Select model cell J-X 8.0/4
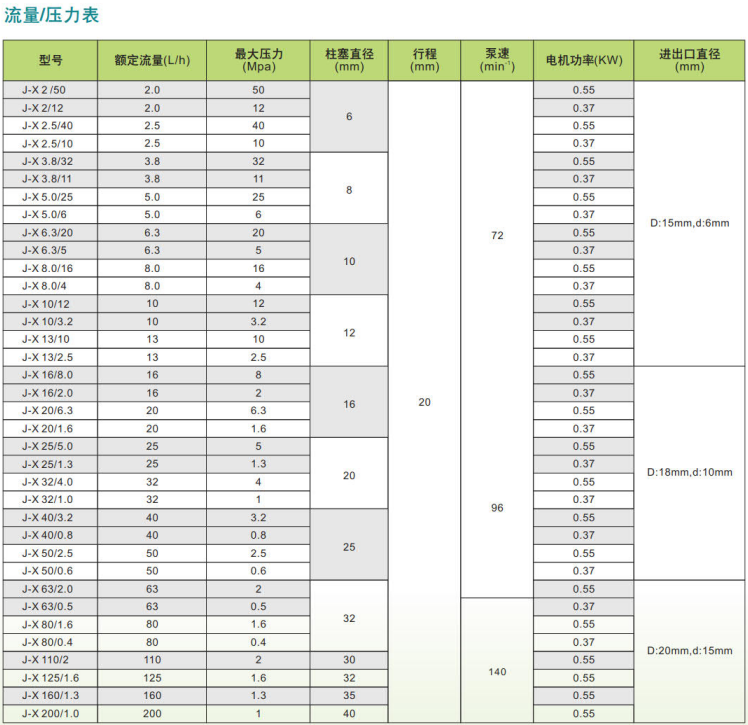 (51, 286)
